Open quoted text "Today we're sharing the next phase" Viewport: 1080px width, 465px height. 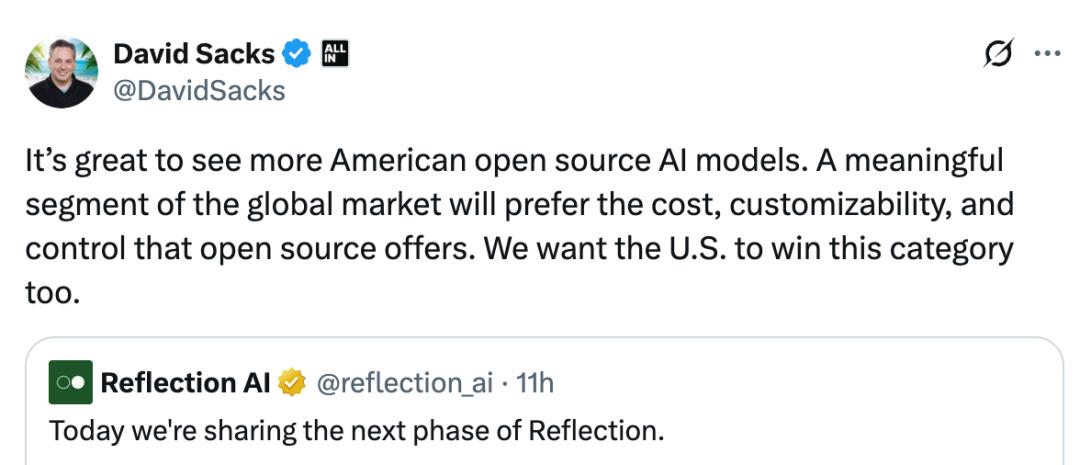coord(356,431)
